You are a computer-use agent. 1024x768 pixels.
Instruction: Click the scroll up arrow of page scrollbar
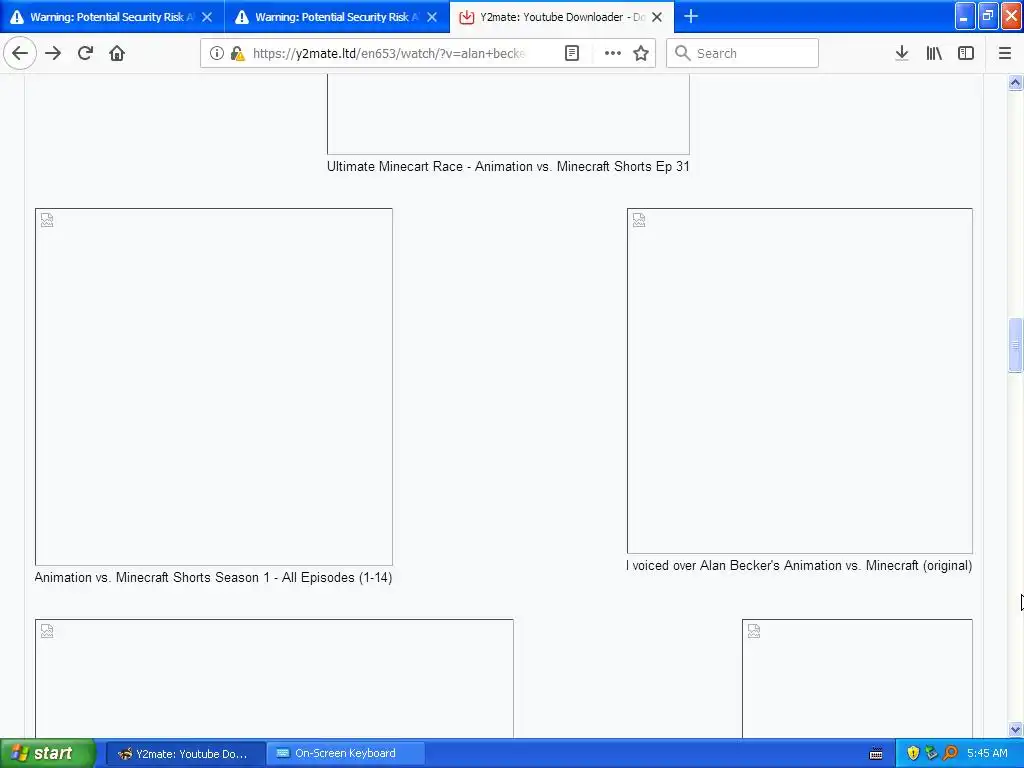click(1015, 82)
